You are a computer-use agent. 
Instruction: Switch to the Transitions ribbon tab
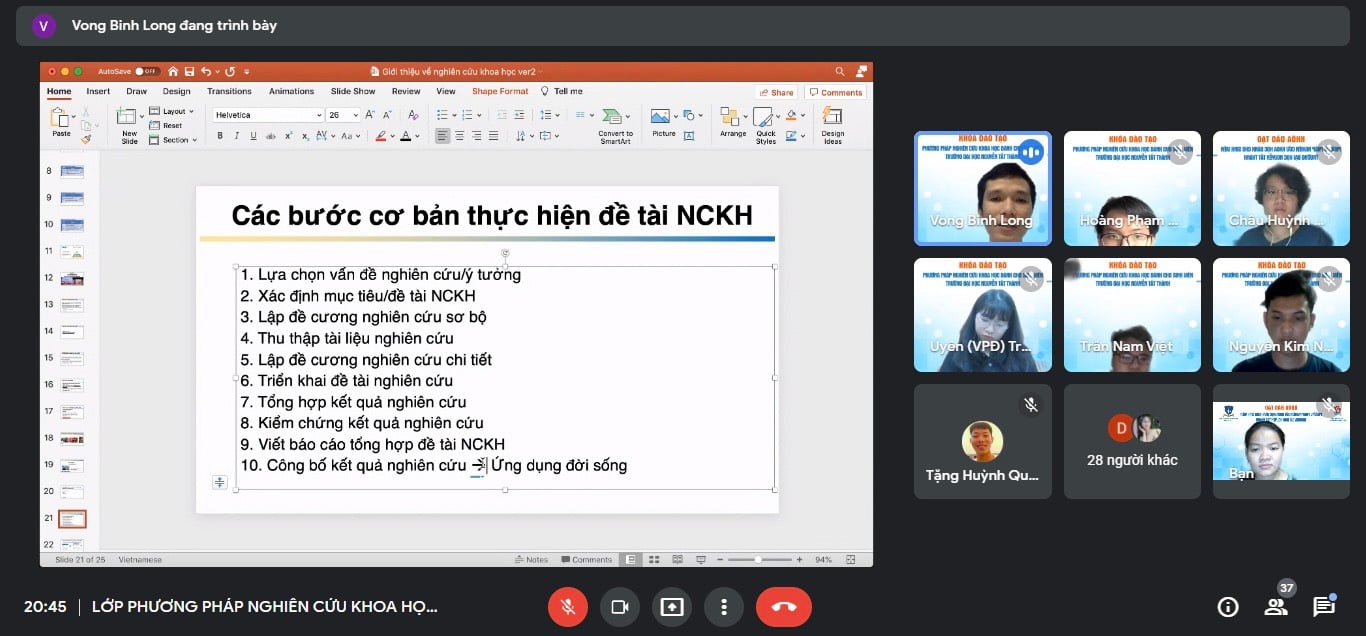[x=229, y=91]
